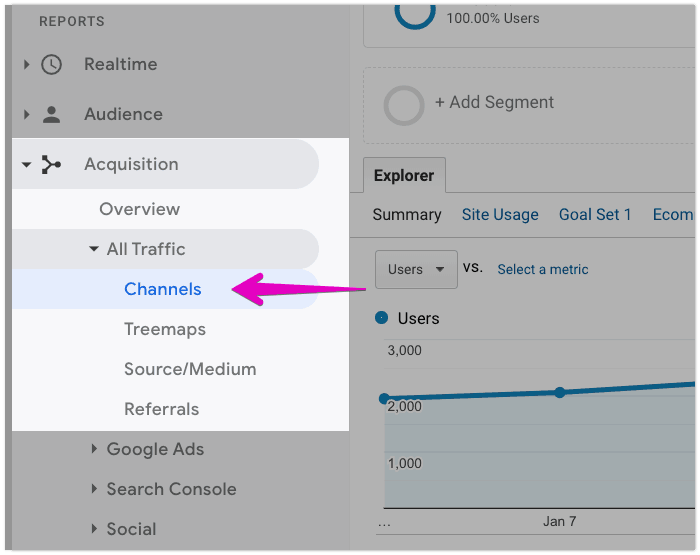Collapse the Acquisition section arrow

click(x=26, y=165)
